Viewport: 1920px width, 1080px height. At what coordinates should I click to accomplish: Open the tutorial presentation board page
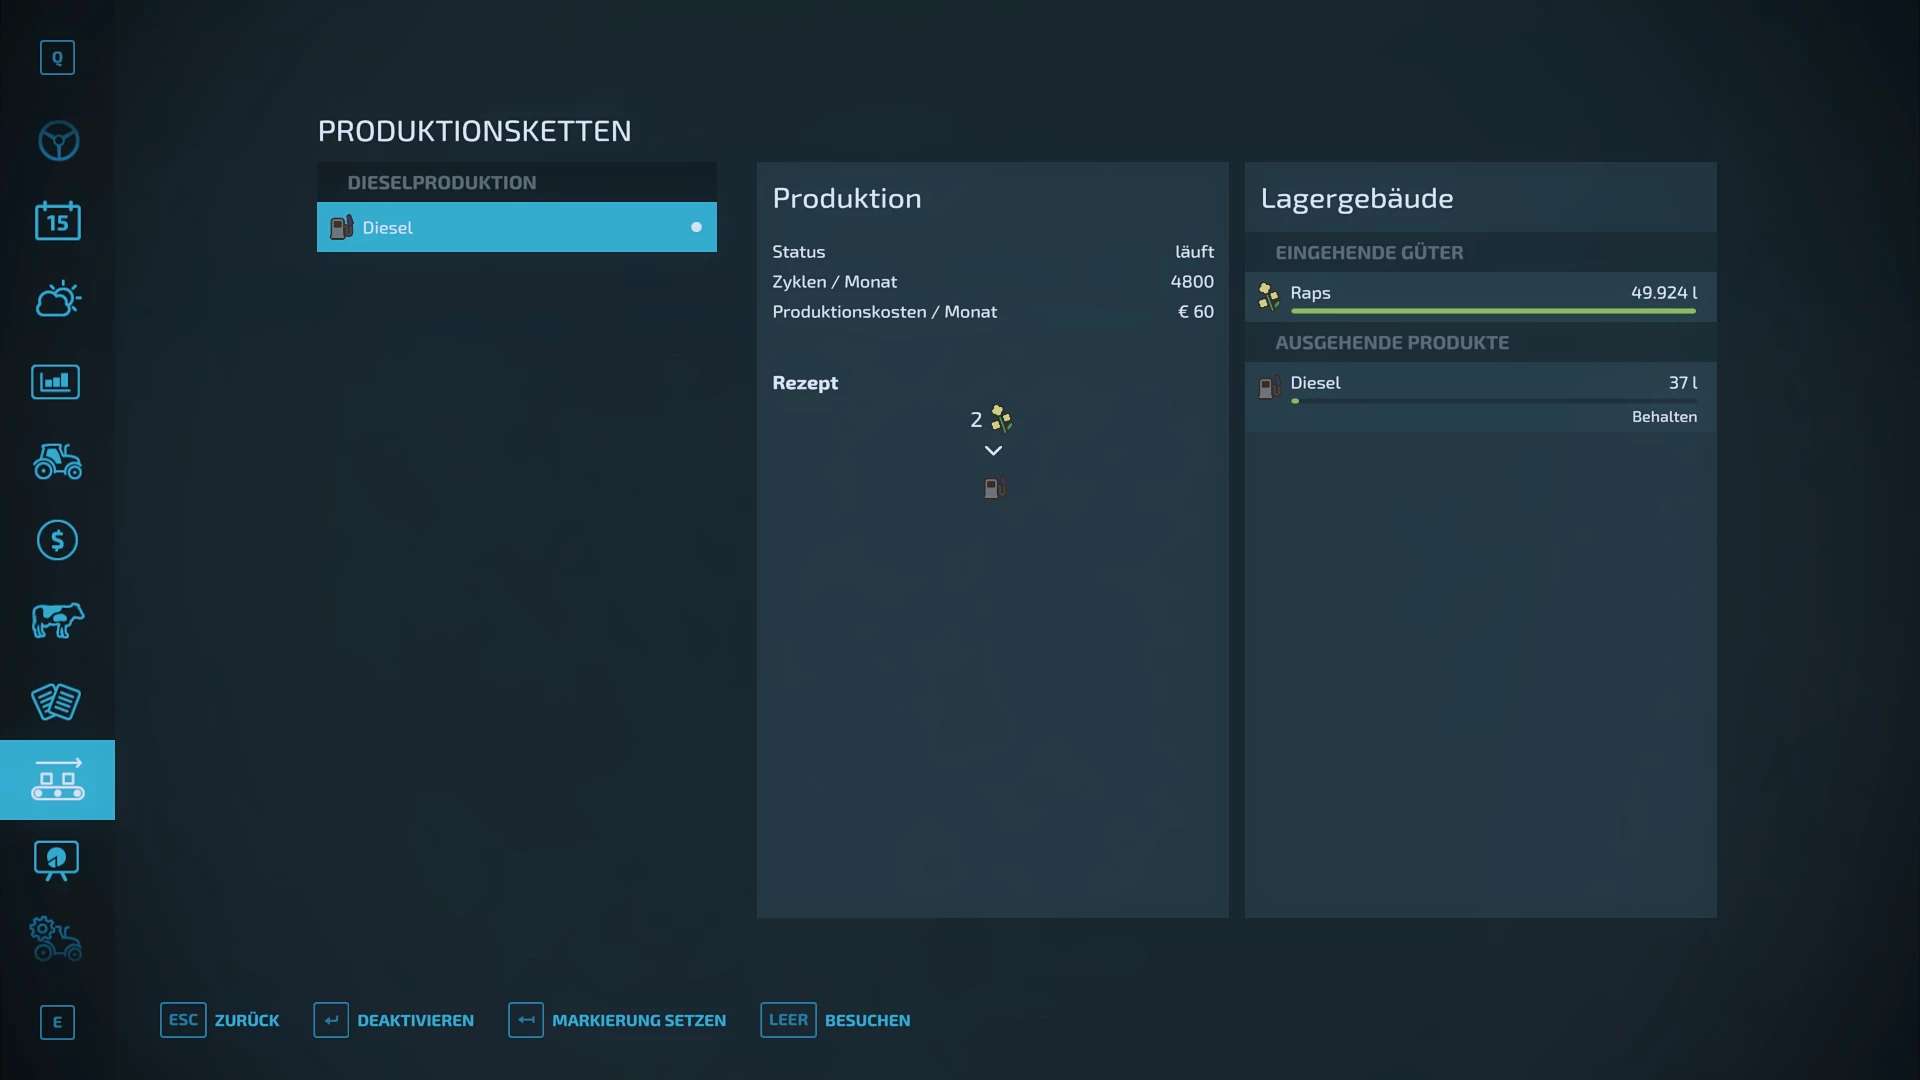tap(56, 860)
